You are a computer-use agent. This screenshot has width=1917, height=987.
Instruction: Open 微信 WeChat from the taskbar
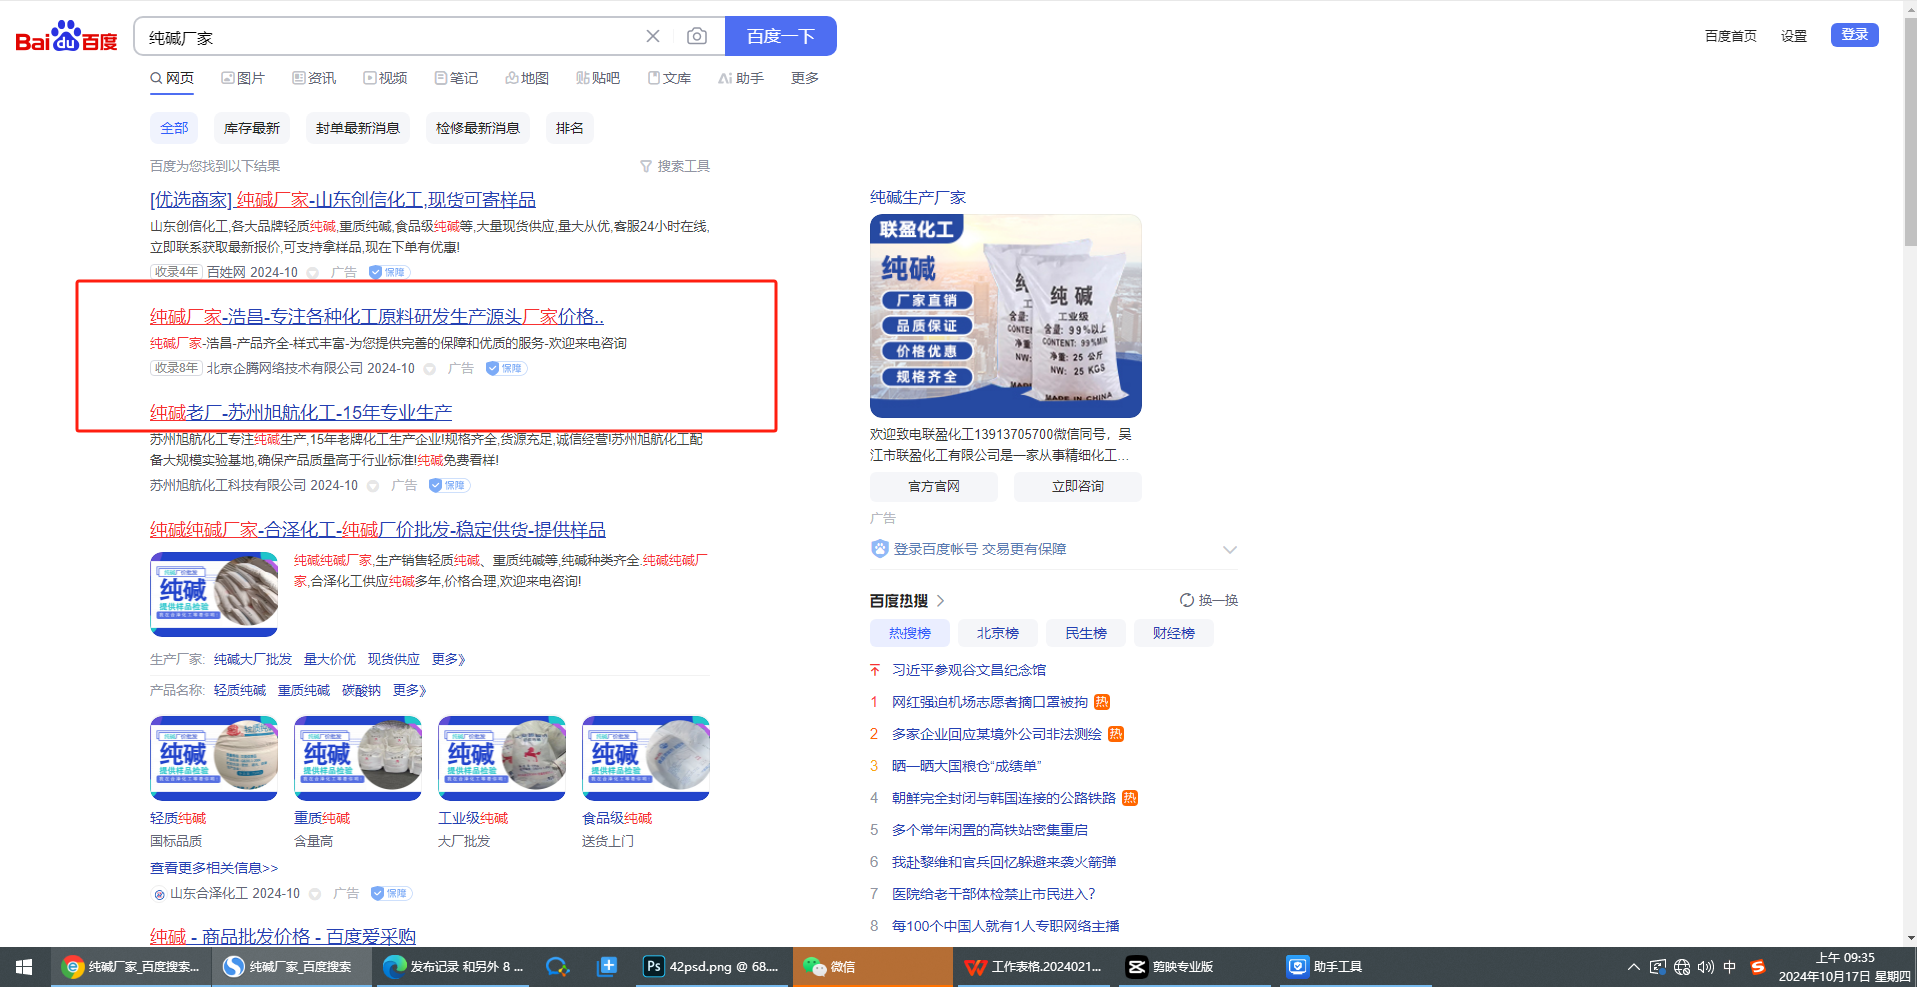click(872, 967)
